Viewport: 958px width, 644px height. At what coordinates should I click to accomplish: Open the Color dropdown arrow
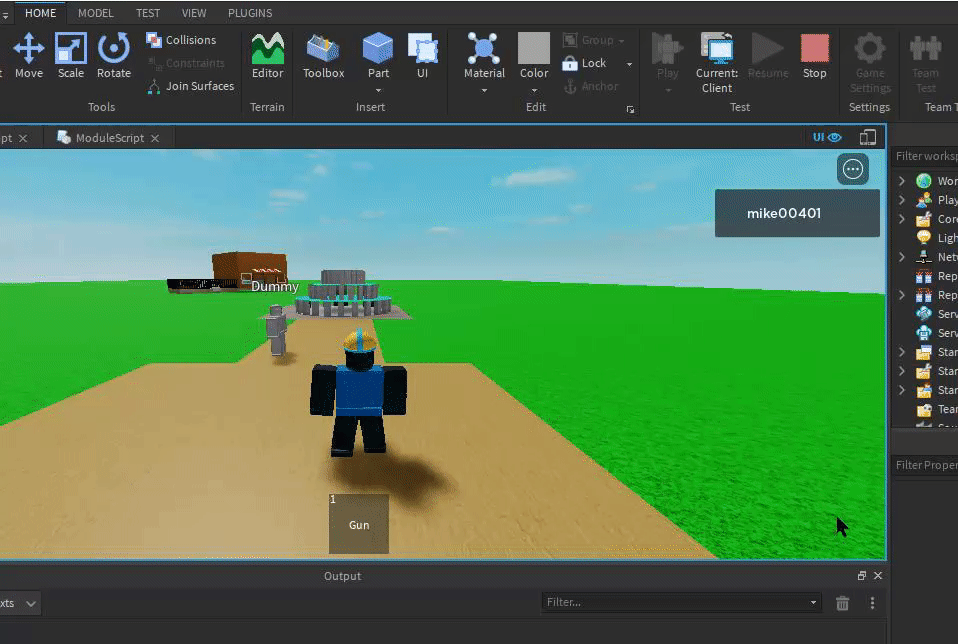tap(534, 90)
